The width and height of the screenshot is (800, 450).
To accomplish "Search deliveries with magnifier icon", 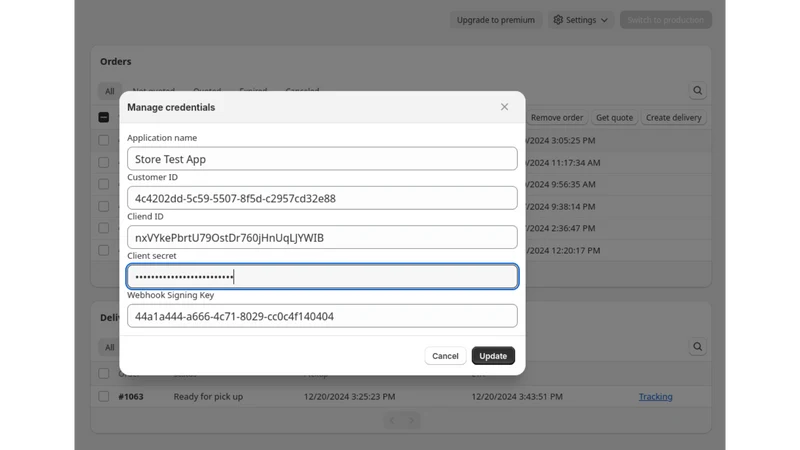I will click(x=697, y=347).
